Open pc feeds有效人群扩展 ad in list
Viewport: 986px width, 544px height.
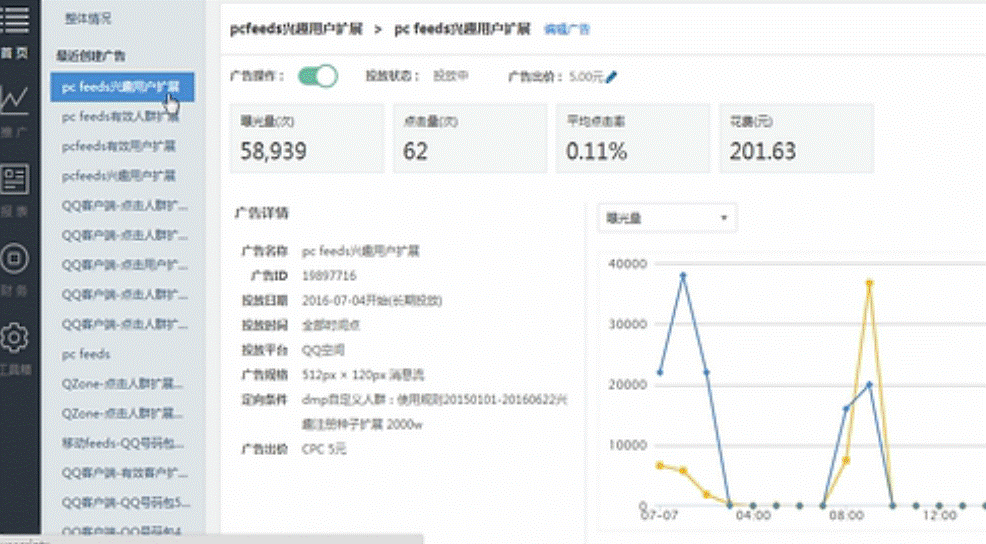[122, 116]
